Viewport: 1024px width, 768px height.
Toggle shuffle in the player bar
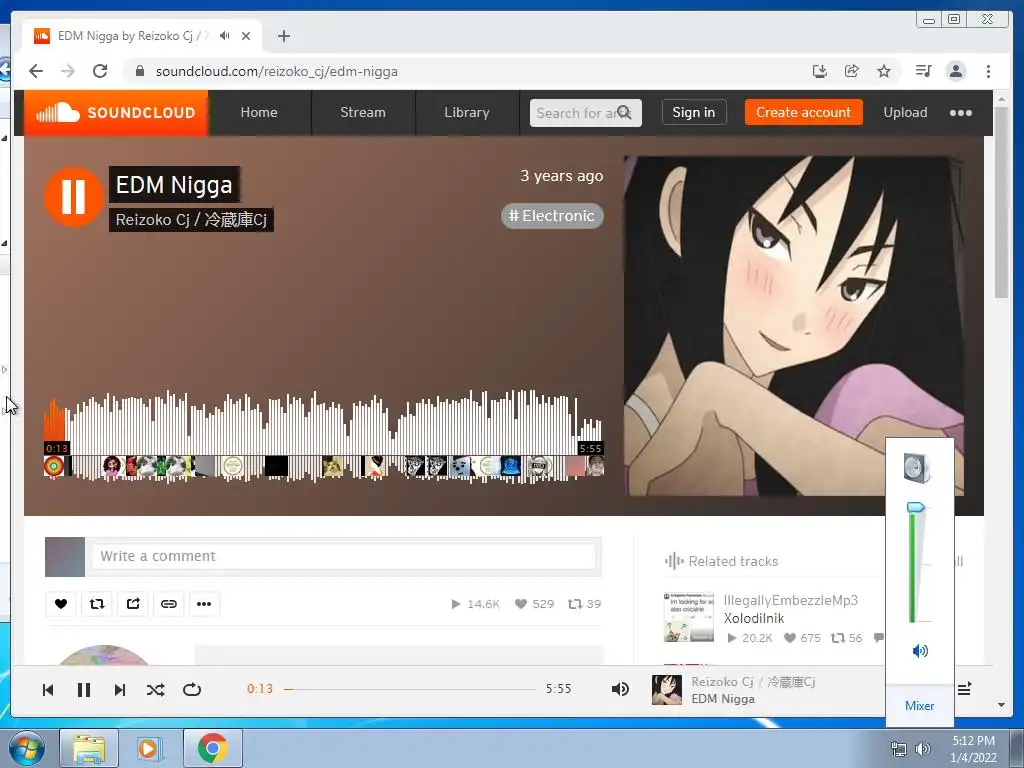click(155, 690)
